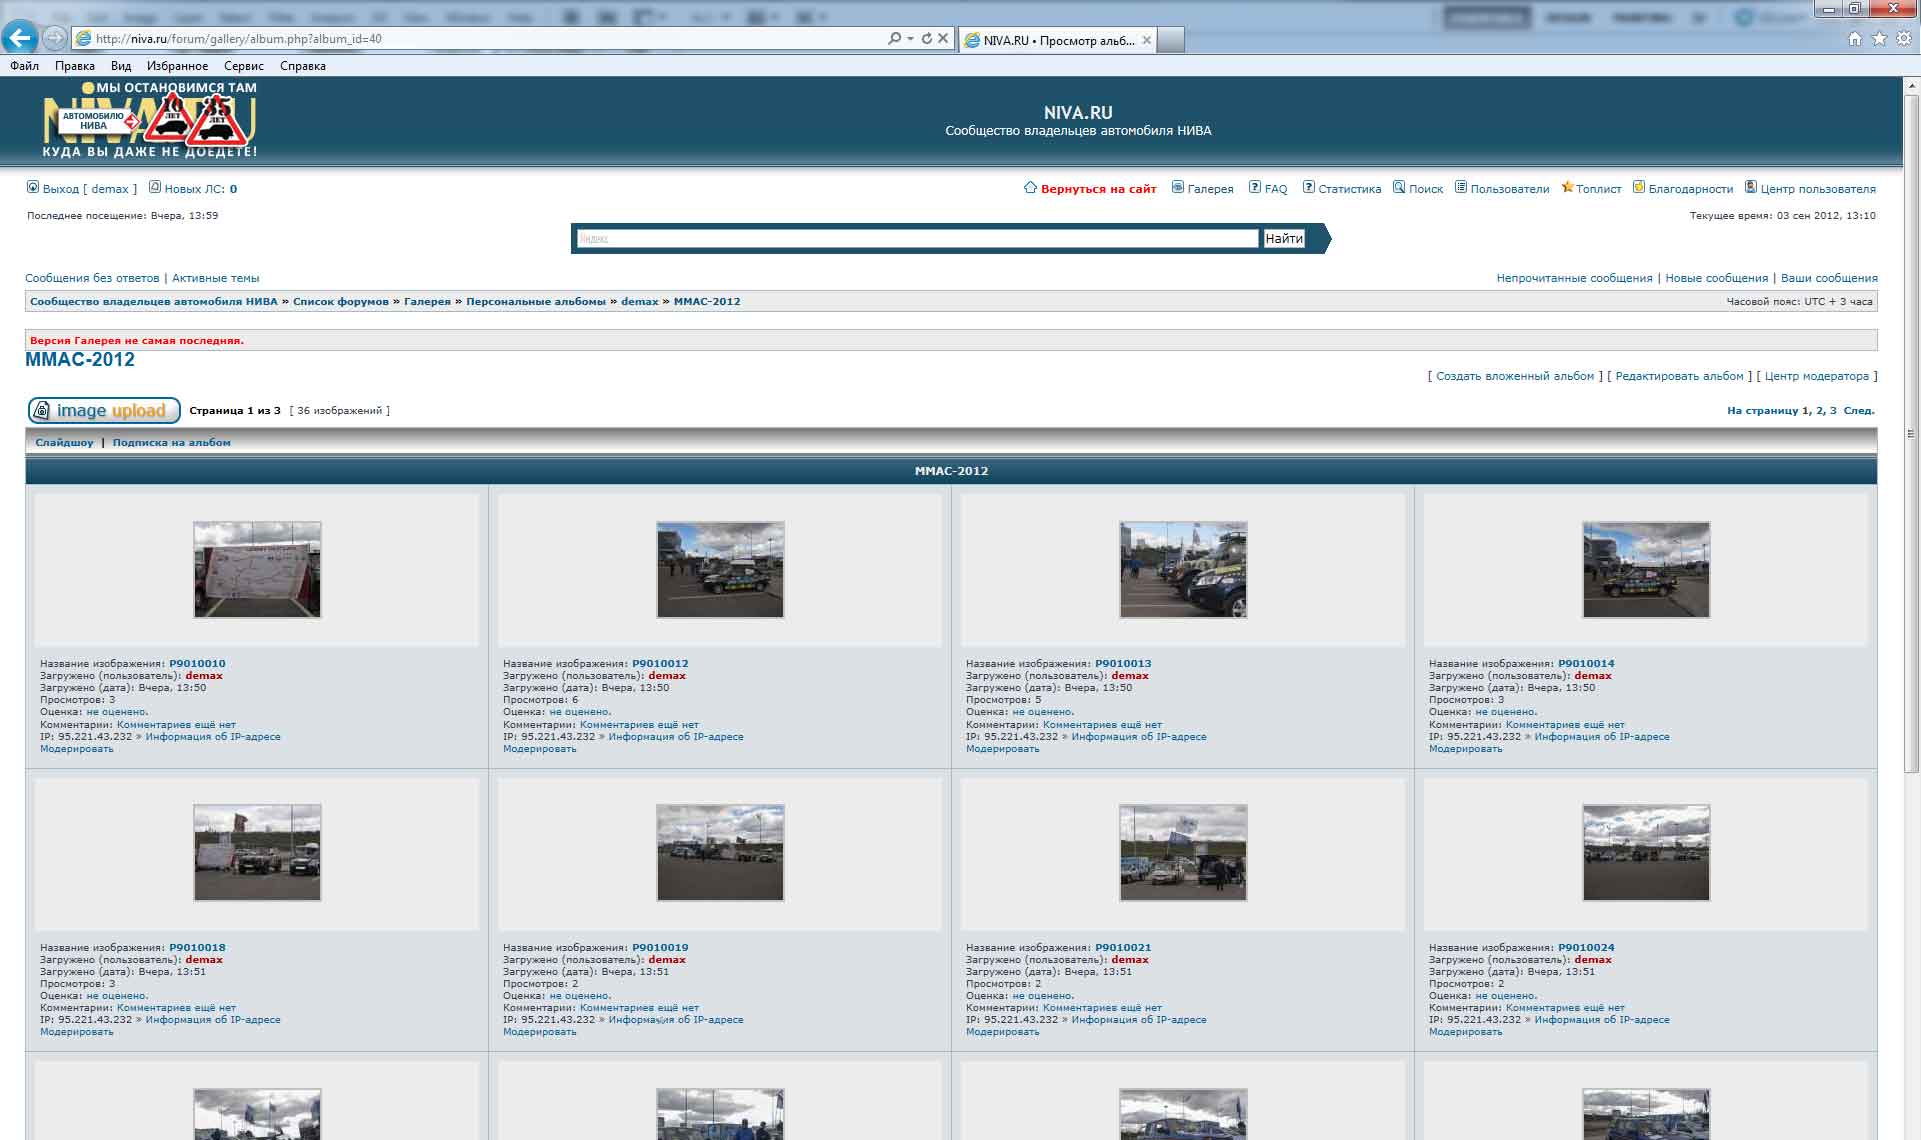The image size is (1921, 1140).
Task: Start the Слайдшоу link
Action: pyautogui.click(x=64, y=442)
